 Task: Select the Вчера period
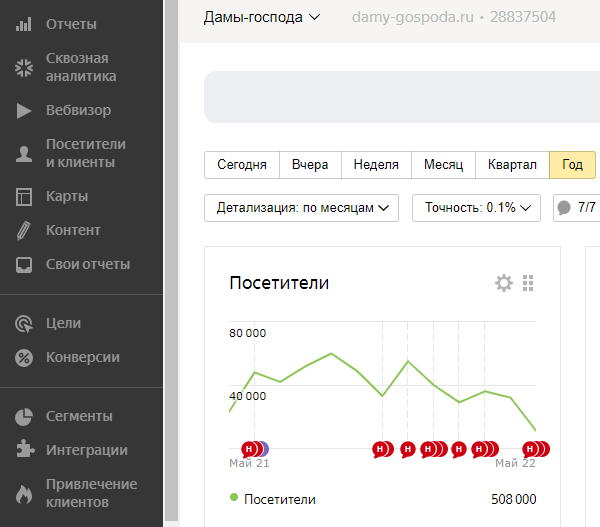(x=310, y=165)
